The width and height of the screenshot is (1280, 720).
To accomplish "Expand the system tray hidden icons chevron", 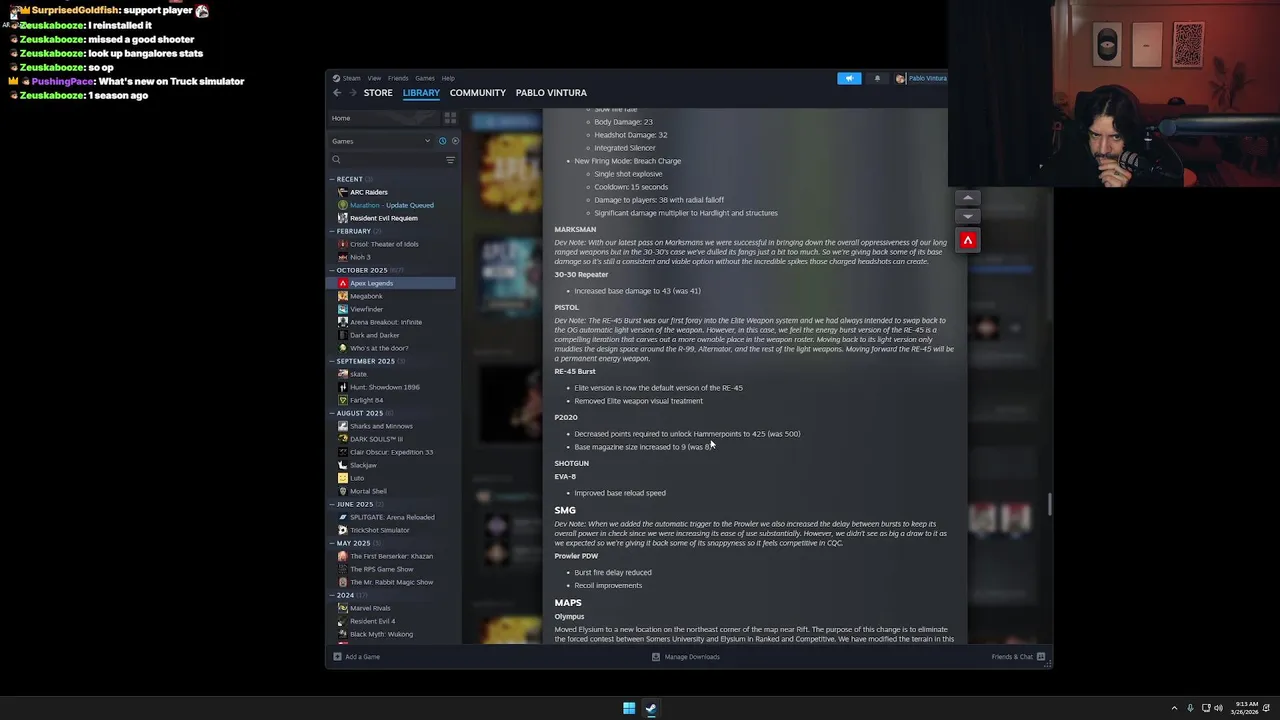I will tap(1174, 708).
